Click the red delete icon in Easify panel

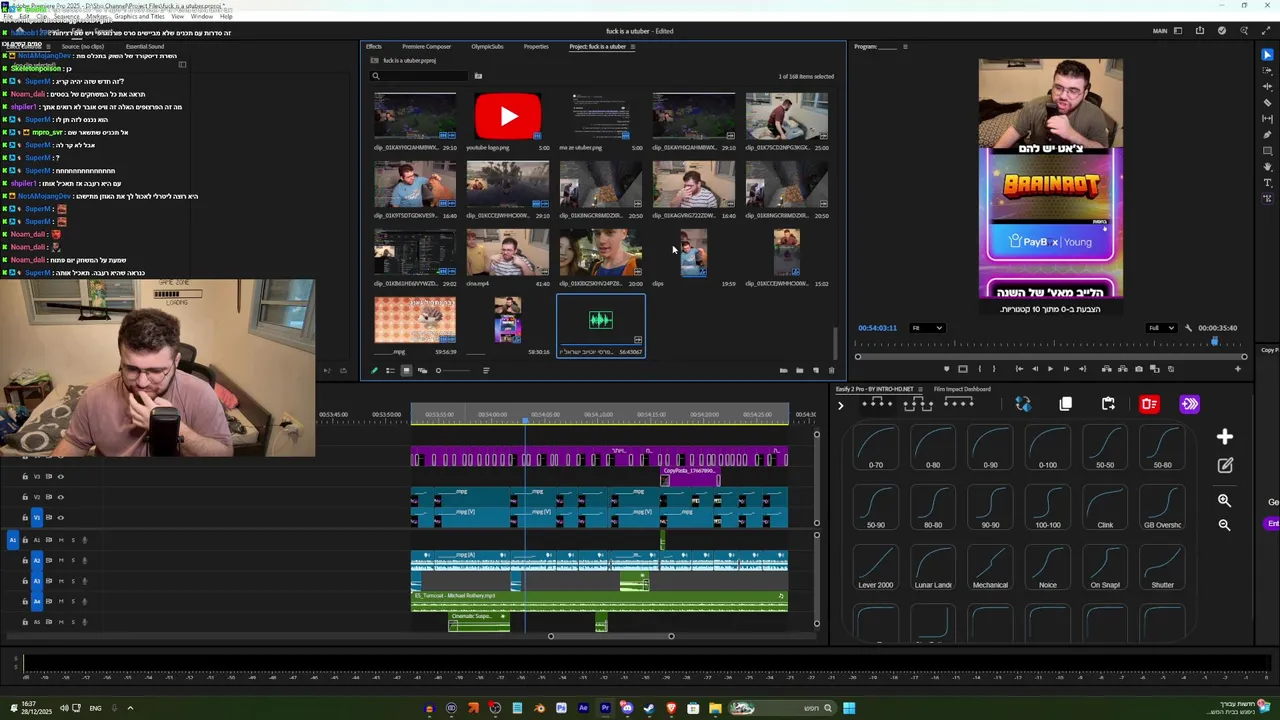[x=1149, y=404]
